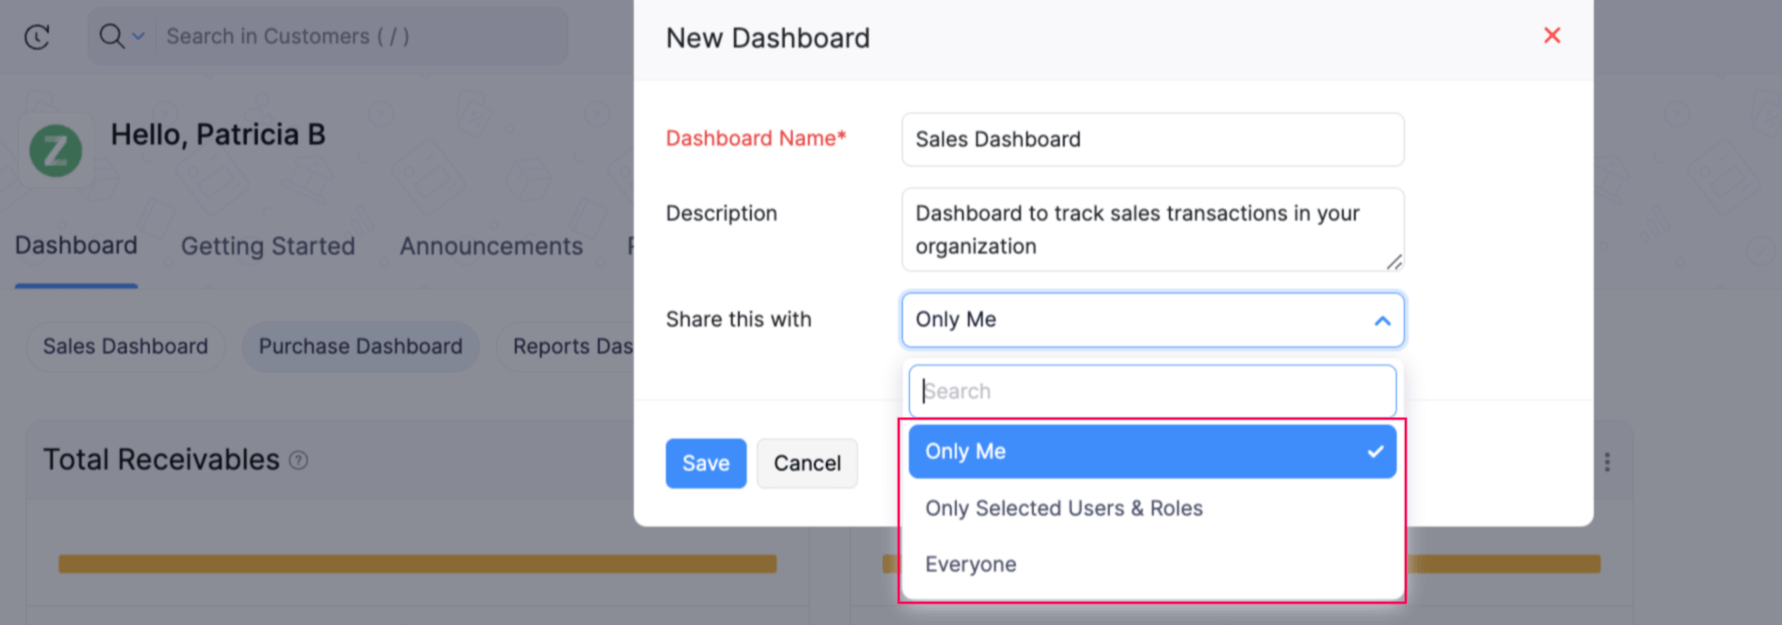Open search scope dropdown arrow
This screenshot has height=625, width=1782.
coord(139,36)
